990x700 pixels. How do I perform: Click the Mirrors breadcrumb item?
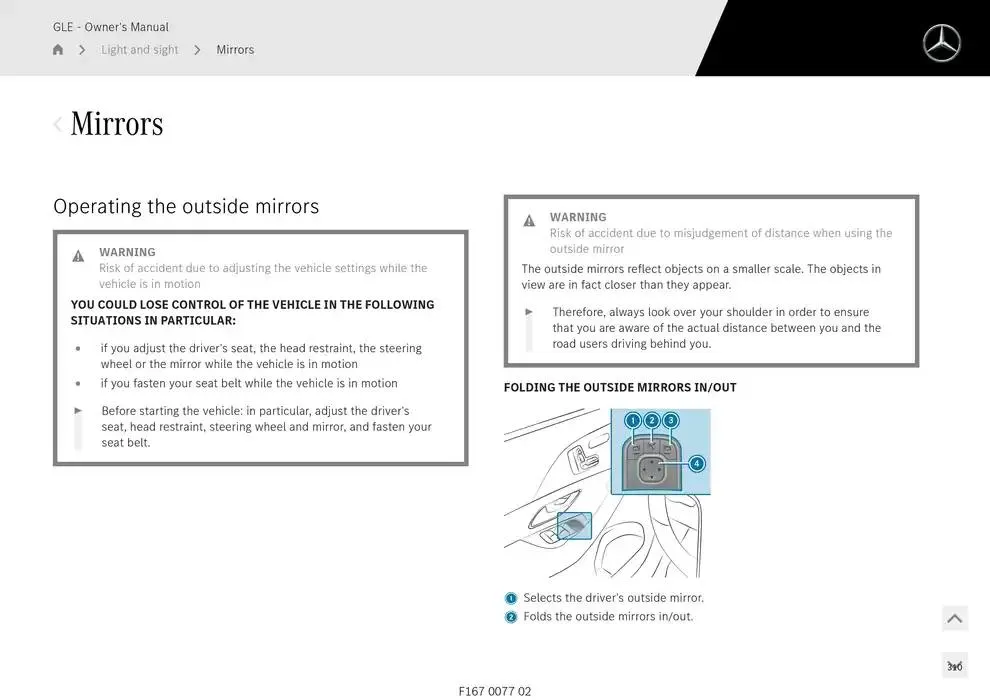click(235, 50)
